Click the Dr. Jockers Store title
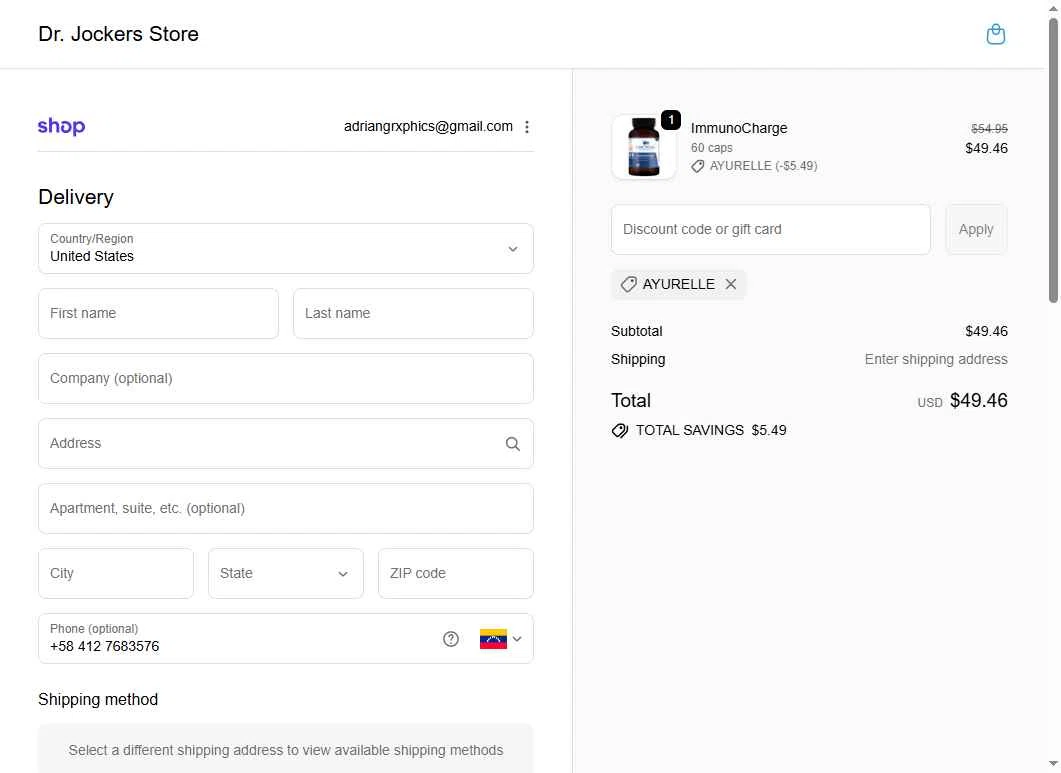The width and height of the screenshot is (1061, 773). [x=118, y=34]
